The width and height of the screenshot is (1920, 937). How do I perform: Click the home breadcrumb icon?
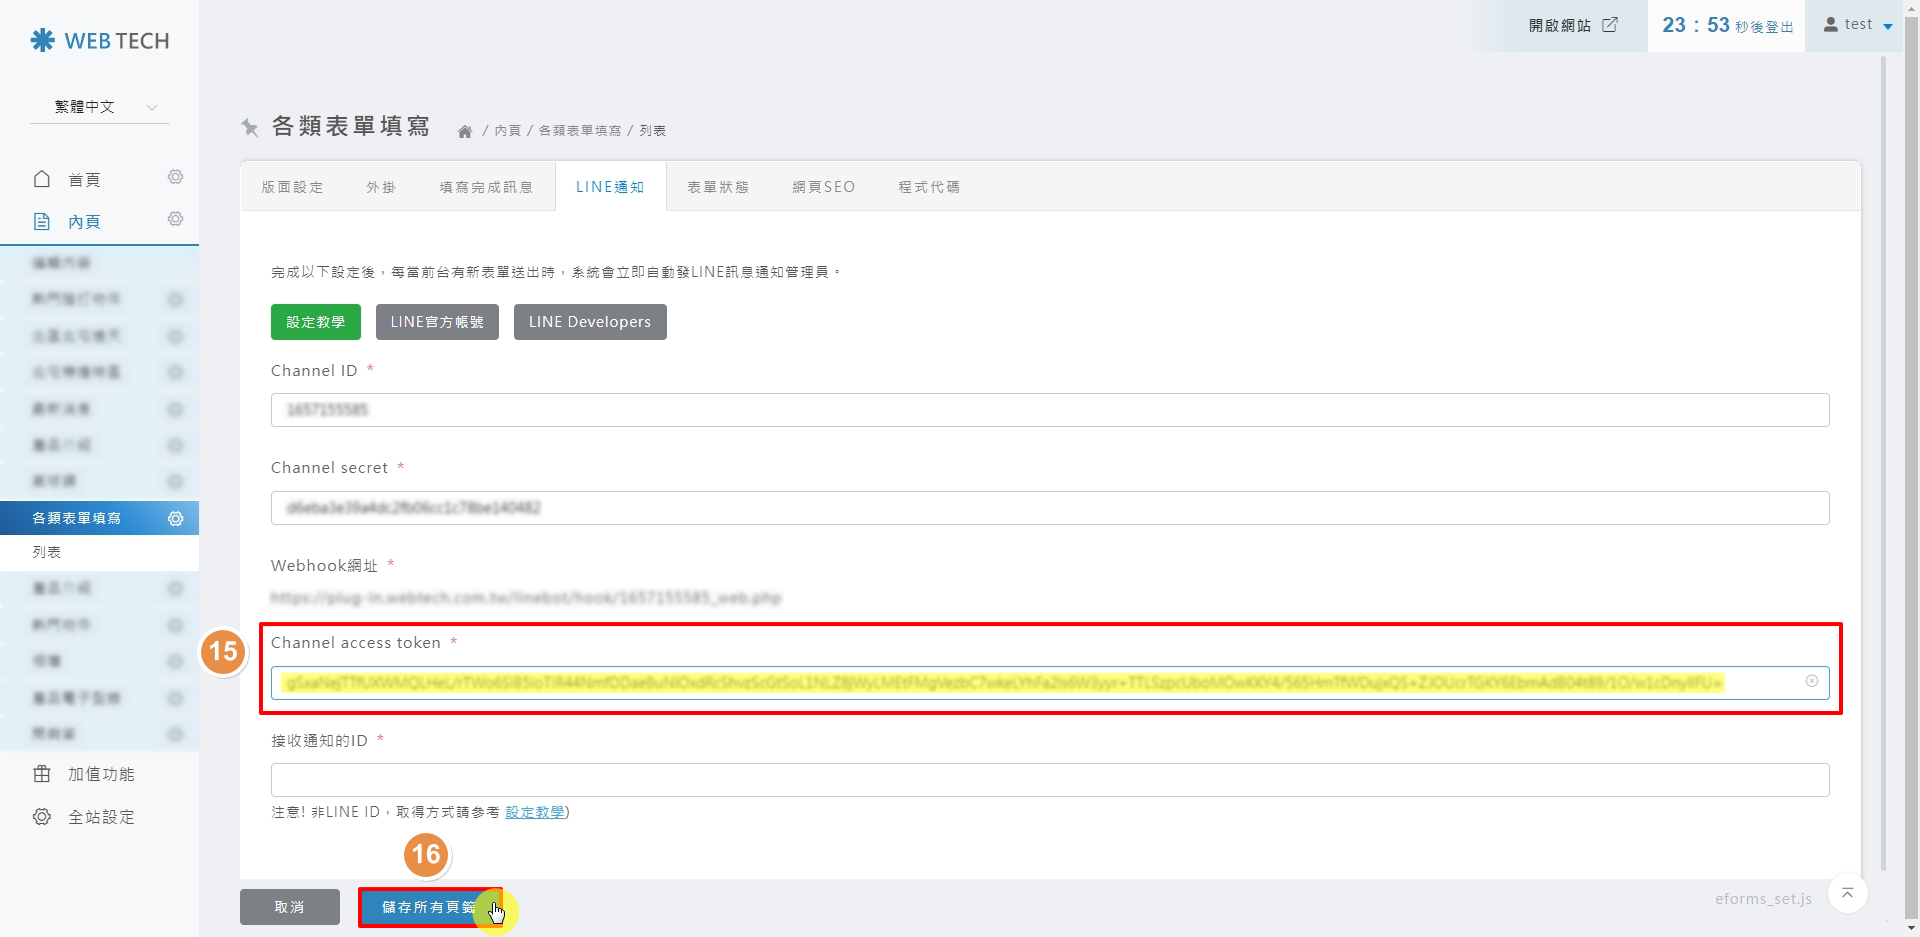[465, 131]
